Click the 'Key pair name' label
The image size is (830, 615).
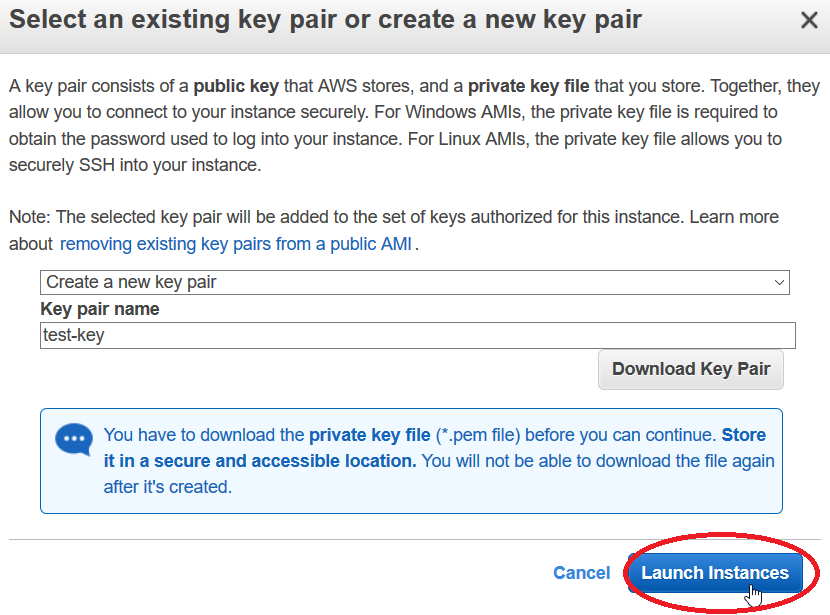(x=100, y=309)
